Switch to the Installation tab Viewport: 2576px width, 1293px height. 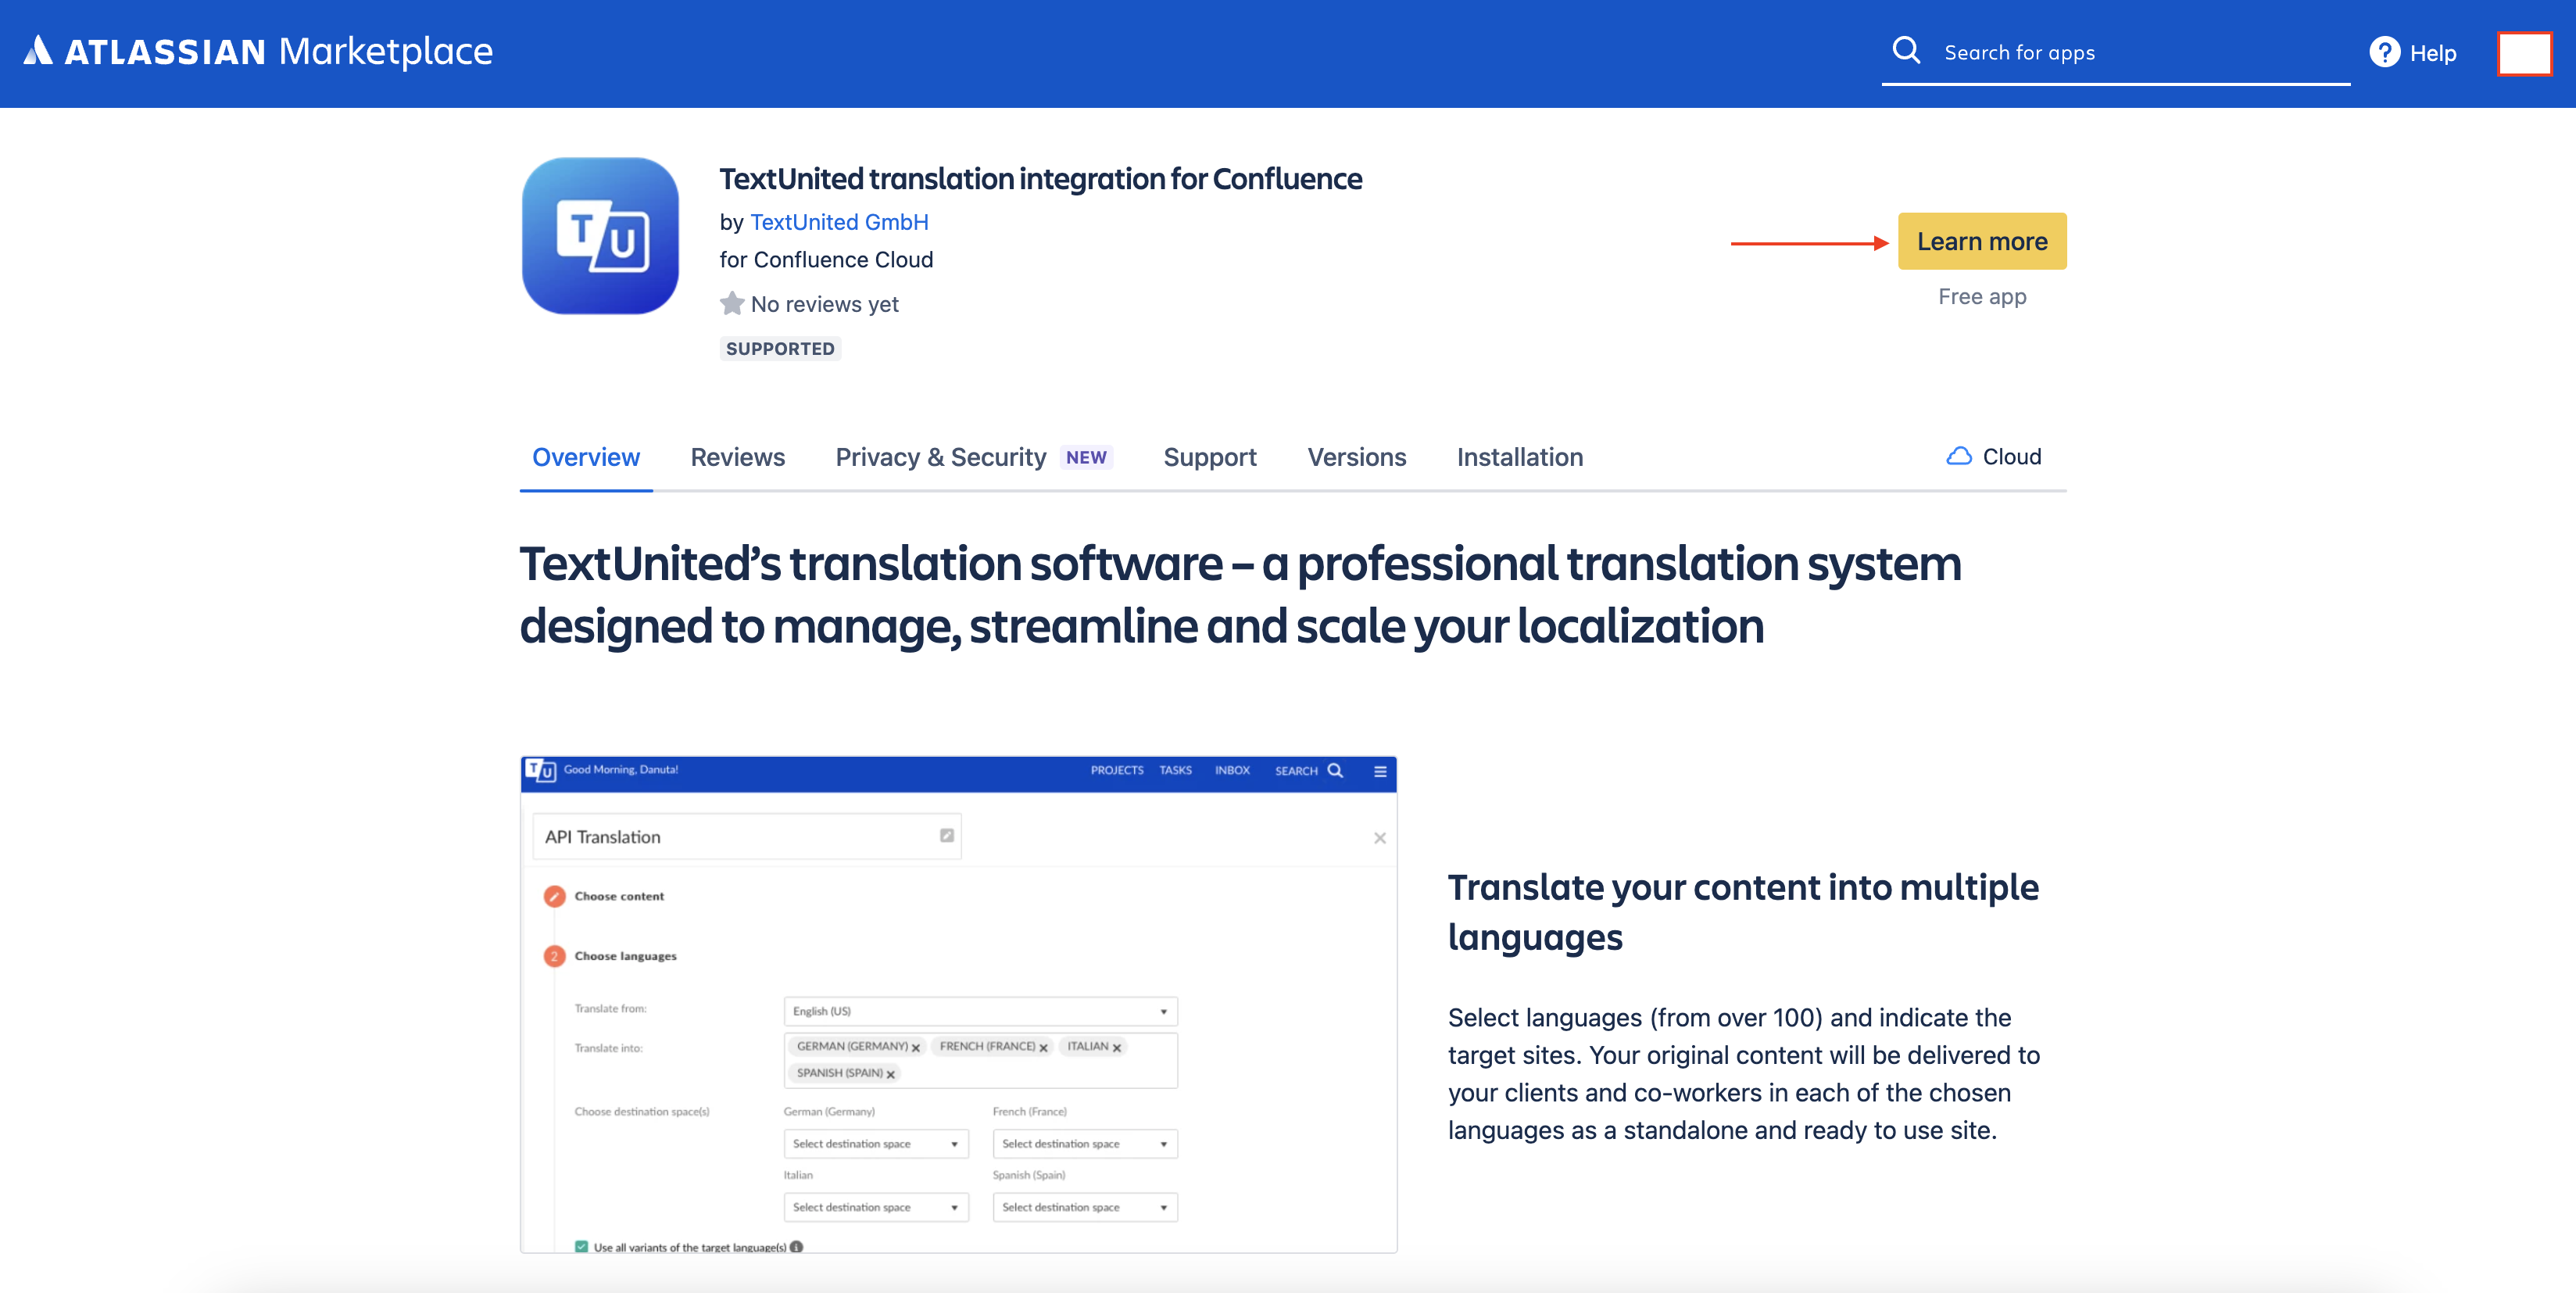pyautogui.click(x=1519, y=457)
